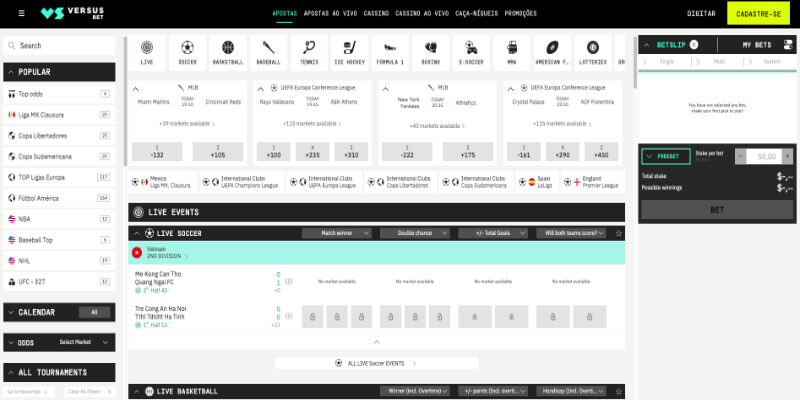Select UFC - 327 in Popular list

click(59, 281)
